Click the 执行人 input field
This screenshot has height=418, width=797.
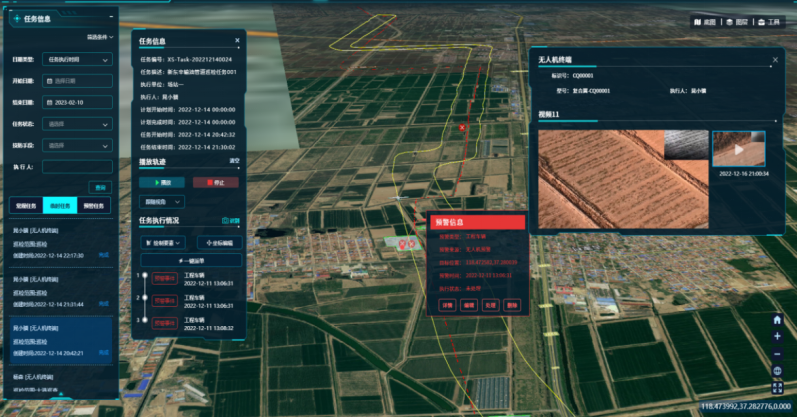click(78, 167)
